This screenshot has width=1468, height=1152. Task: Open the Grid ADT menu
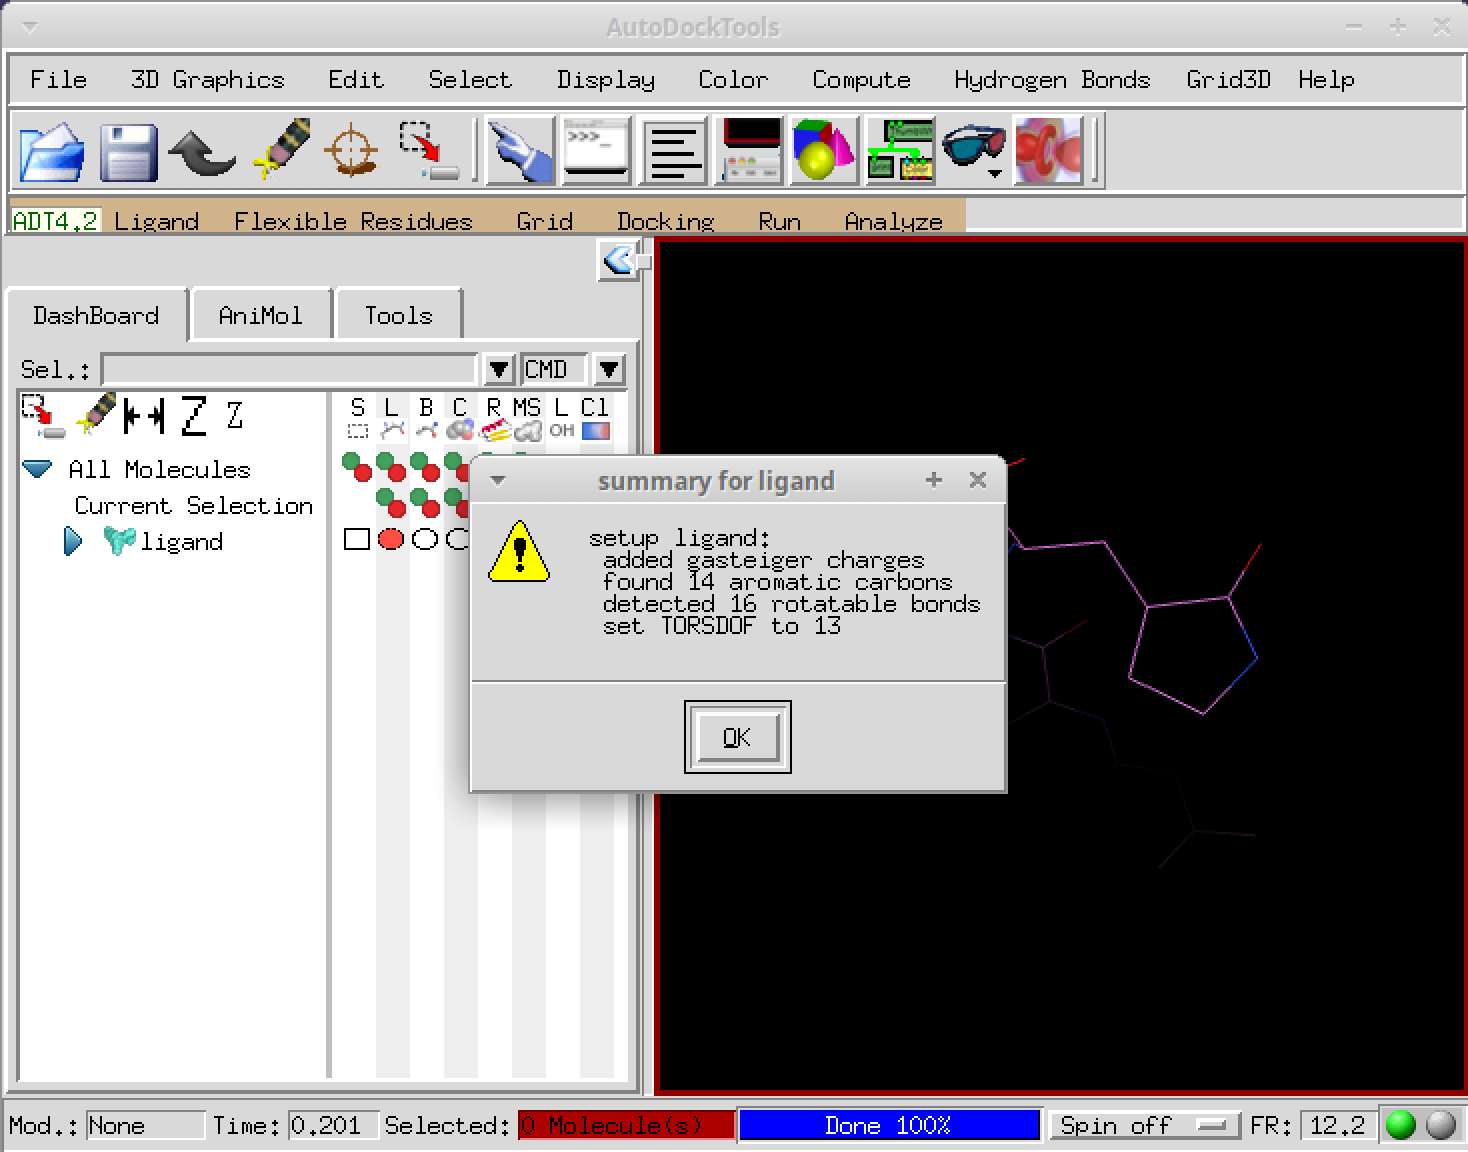click(x=545, y=221)
